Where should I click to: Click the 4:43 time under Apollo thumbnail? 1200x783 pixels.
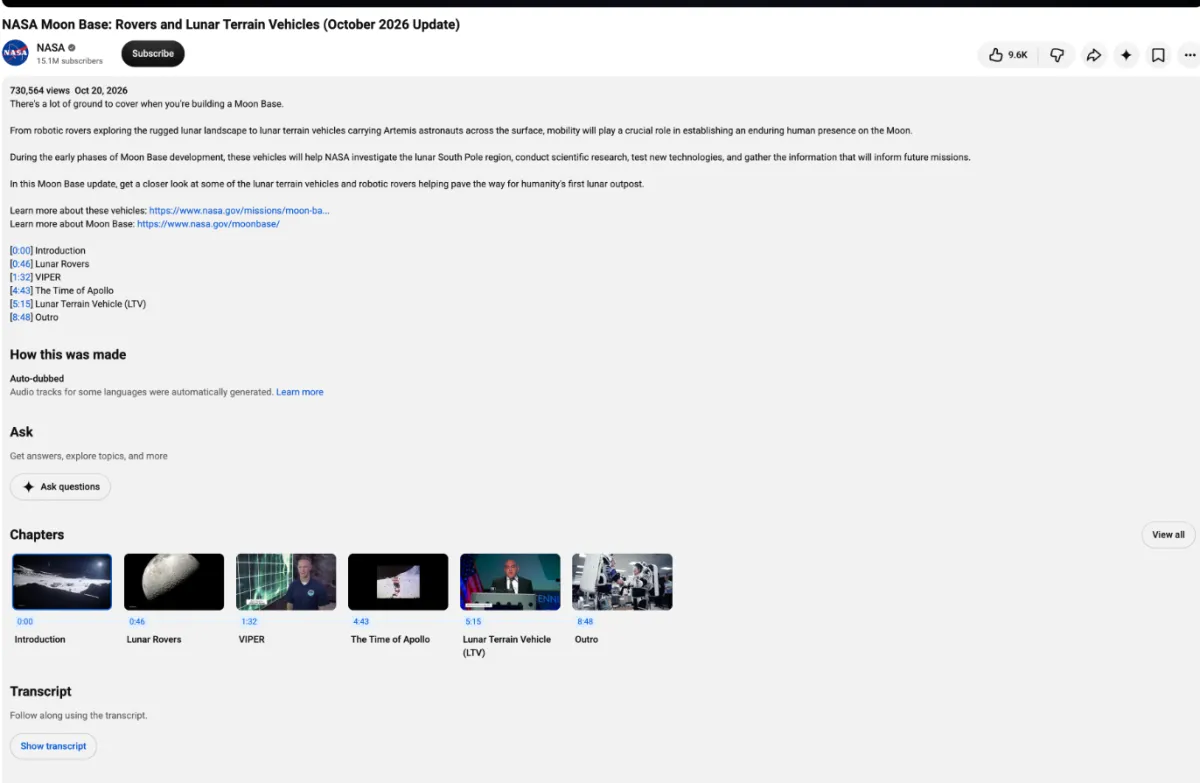[361, 622]
